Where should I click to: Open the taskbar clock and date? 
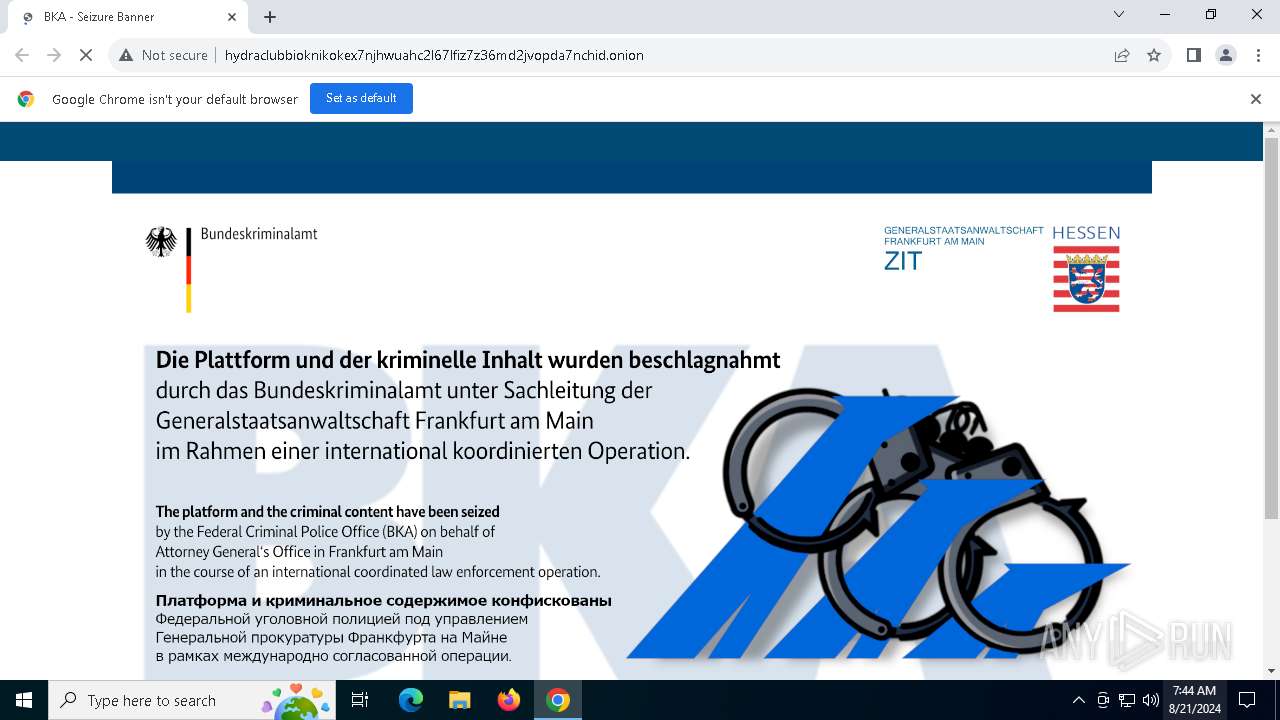[x=1194, y=700]
